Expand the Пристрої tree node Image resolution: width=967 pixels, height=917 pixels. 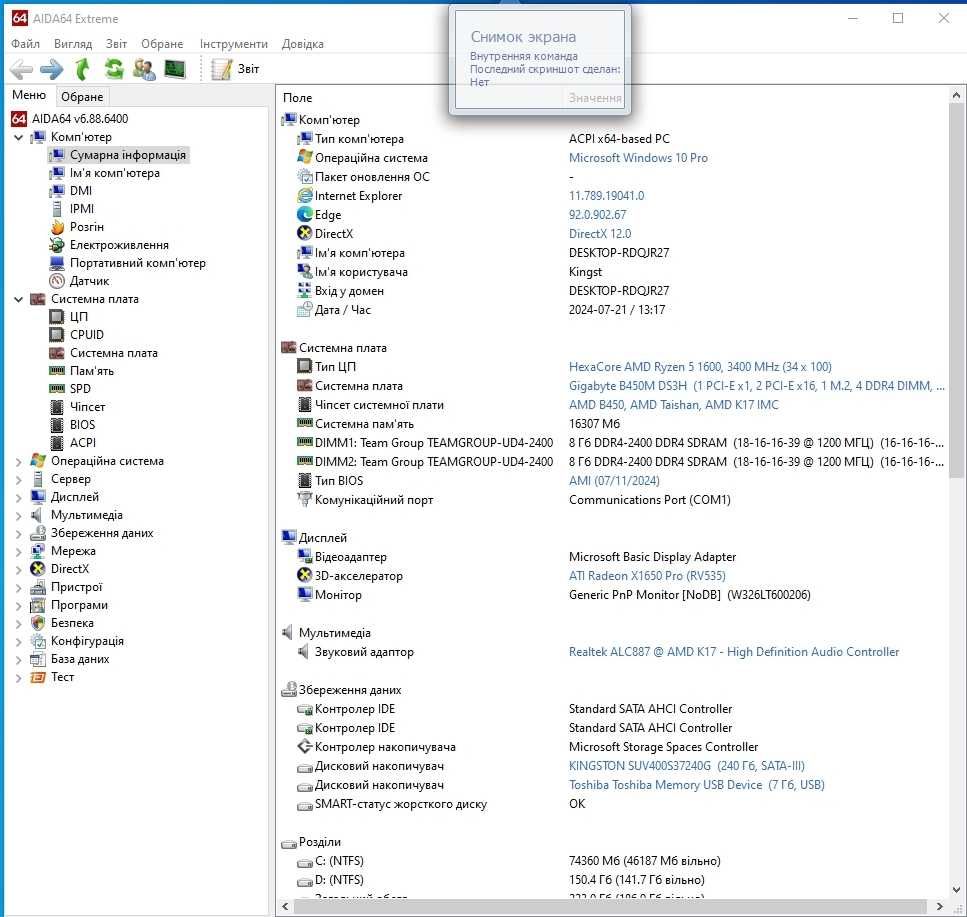(19, 587)
